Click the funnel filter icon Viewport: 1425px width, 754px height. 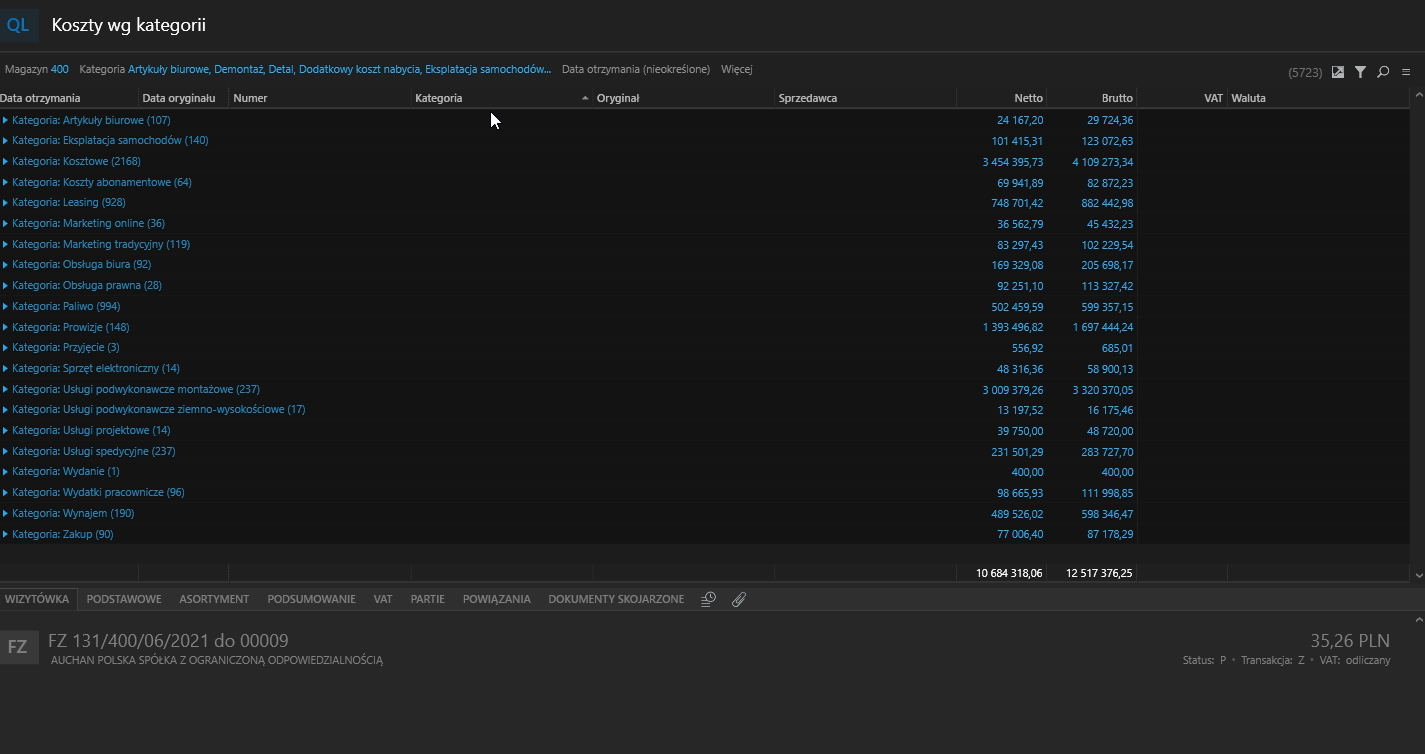click(x=1361, y=72)
